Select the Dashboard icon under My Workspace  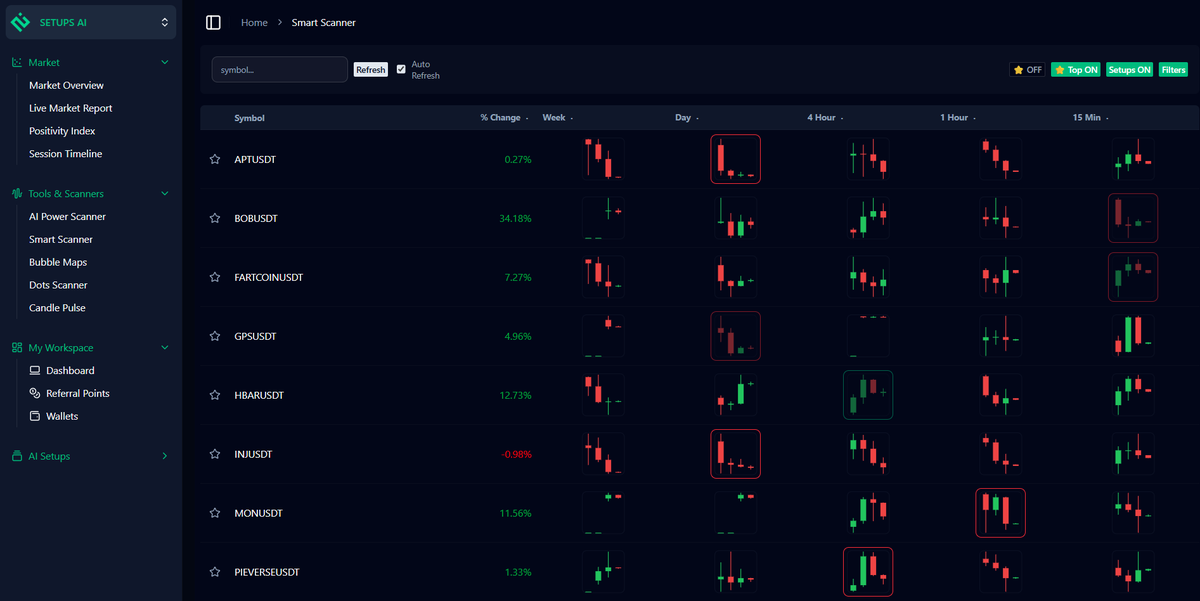click(x=34, y=370)
